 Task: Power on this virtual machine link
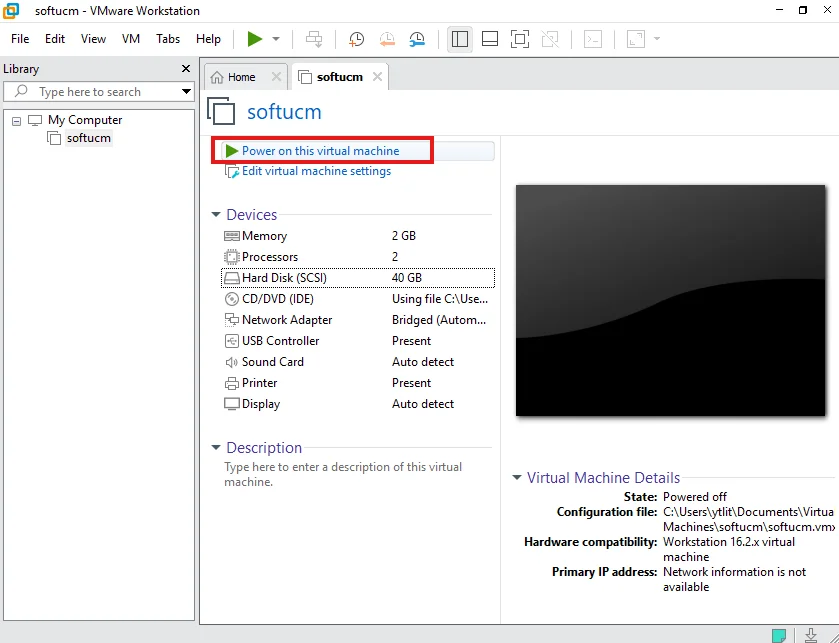click(x=320, y=151)
